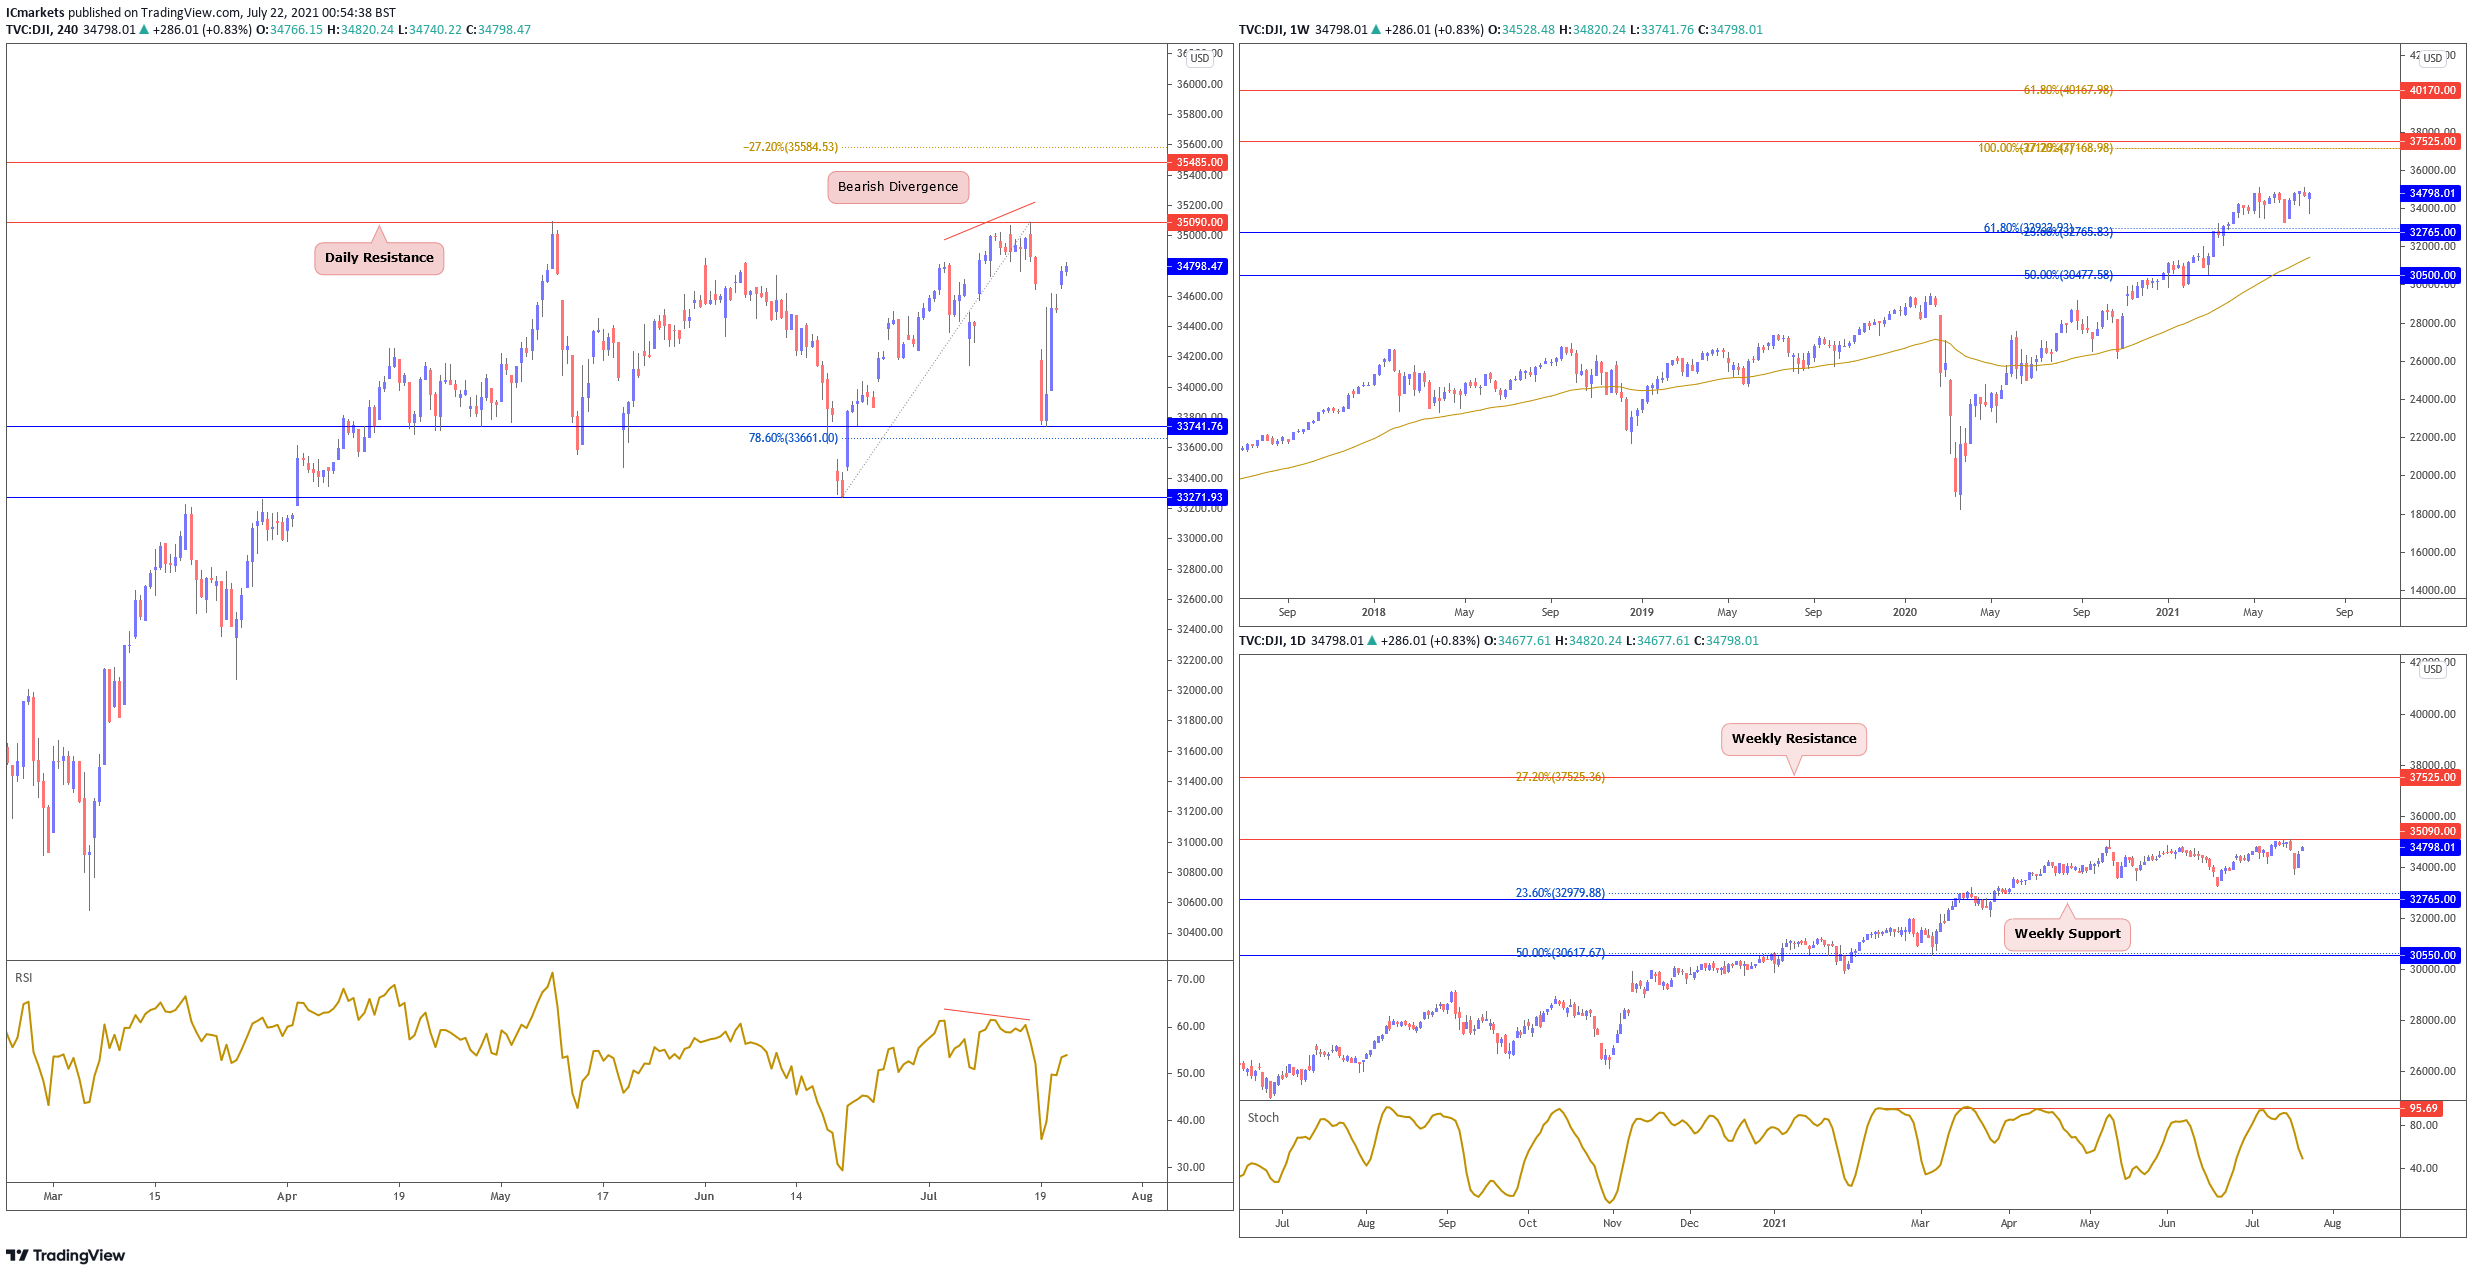Click the 40000.00 price on daily chart scale
This screenshot has width=2473, height=1274.
click(x=2432, y=714)
